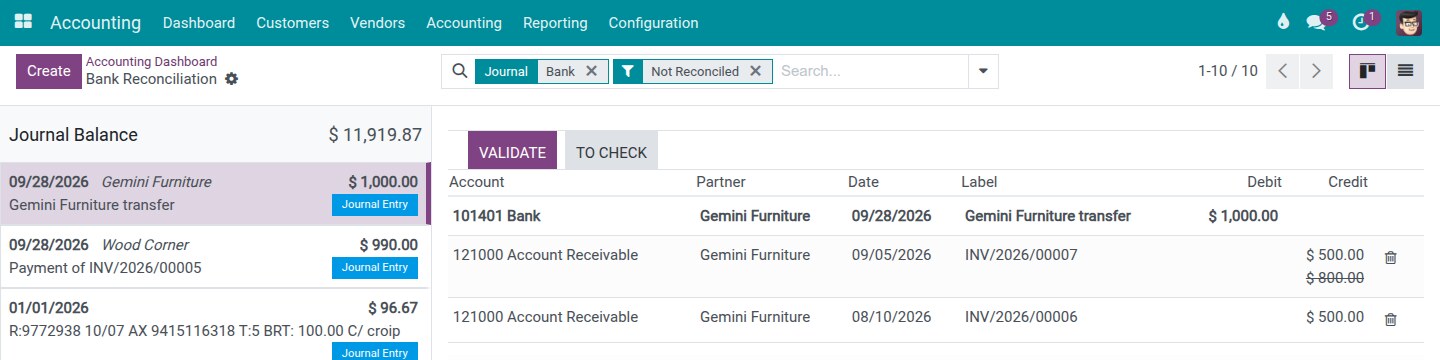Click the Debit column header
1440x360 pixels.
(1264, 182)
